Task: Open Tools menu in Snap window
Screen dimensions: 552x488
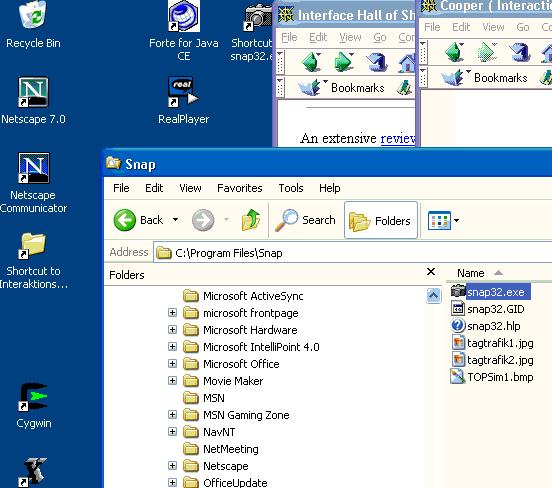Action: (x=291, y=188)
